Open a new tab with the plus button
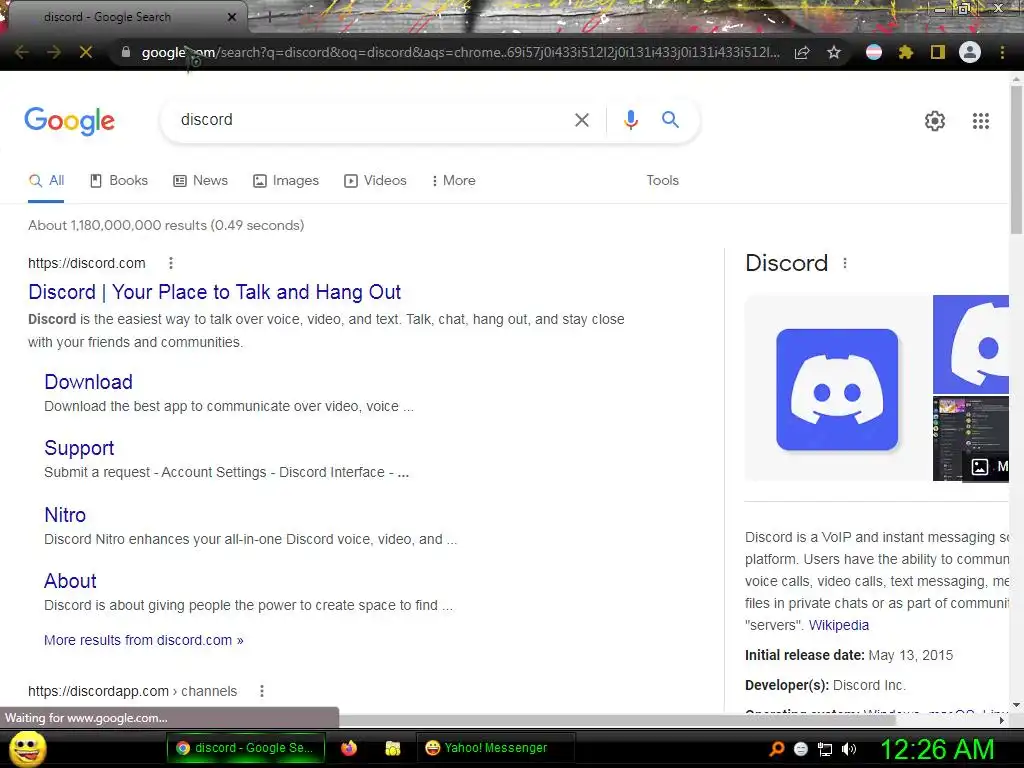Viewport: 1024px width, 768px height. click(x=268, y=17)
